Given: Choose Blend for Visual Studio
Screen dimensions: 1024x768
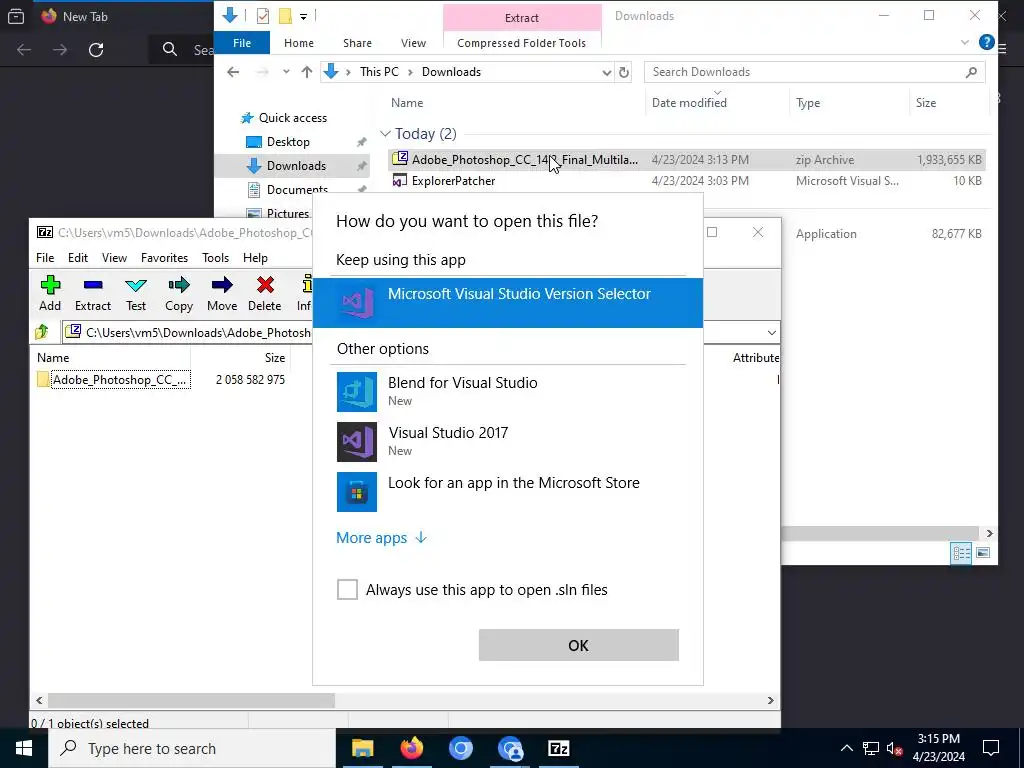Looking at the screenshot, I should pos(508,392).
